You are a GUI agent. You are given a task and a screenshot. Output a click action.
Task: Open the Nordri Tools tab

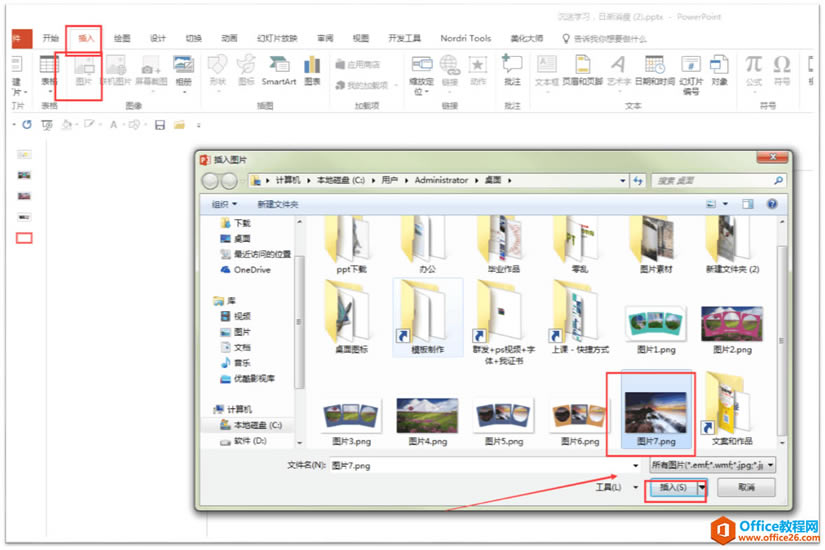click(x=466, y=38)
